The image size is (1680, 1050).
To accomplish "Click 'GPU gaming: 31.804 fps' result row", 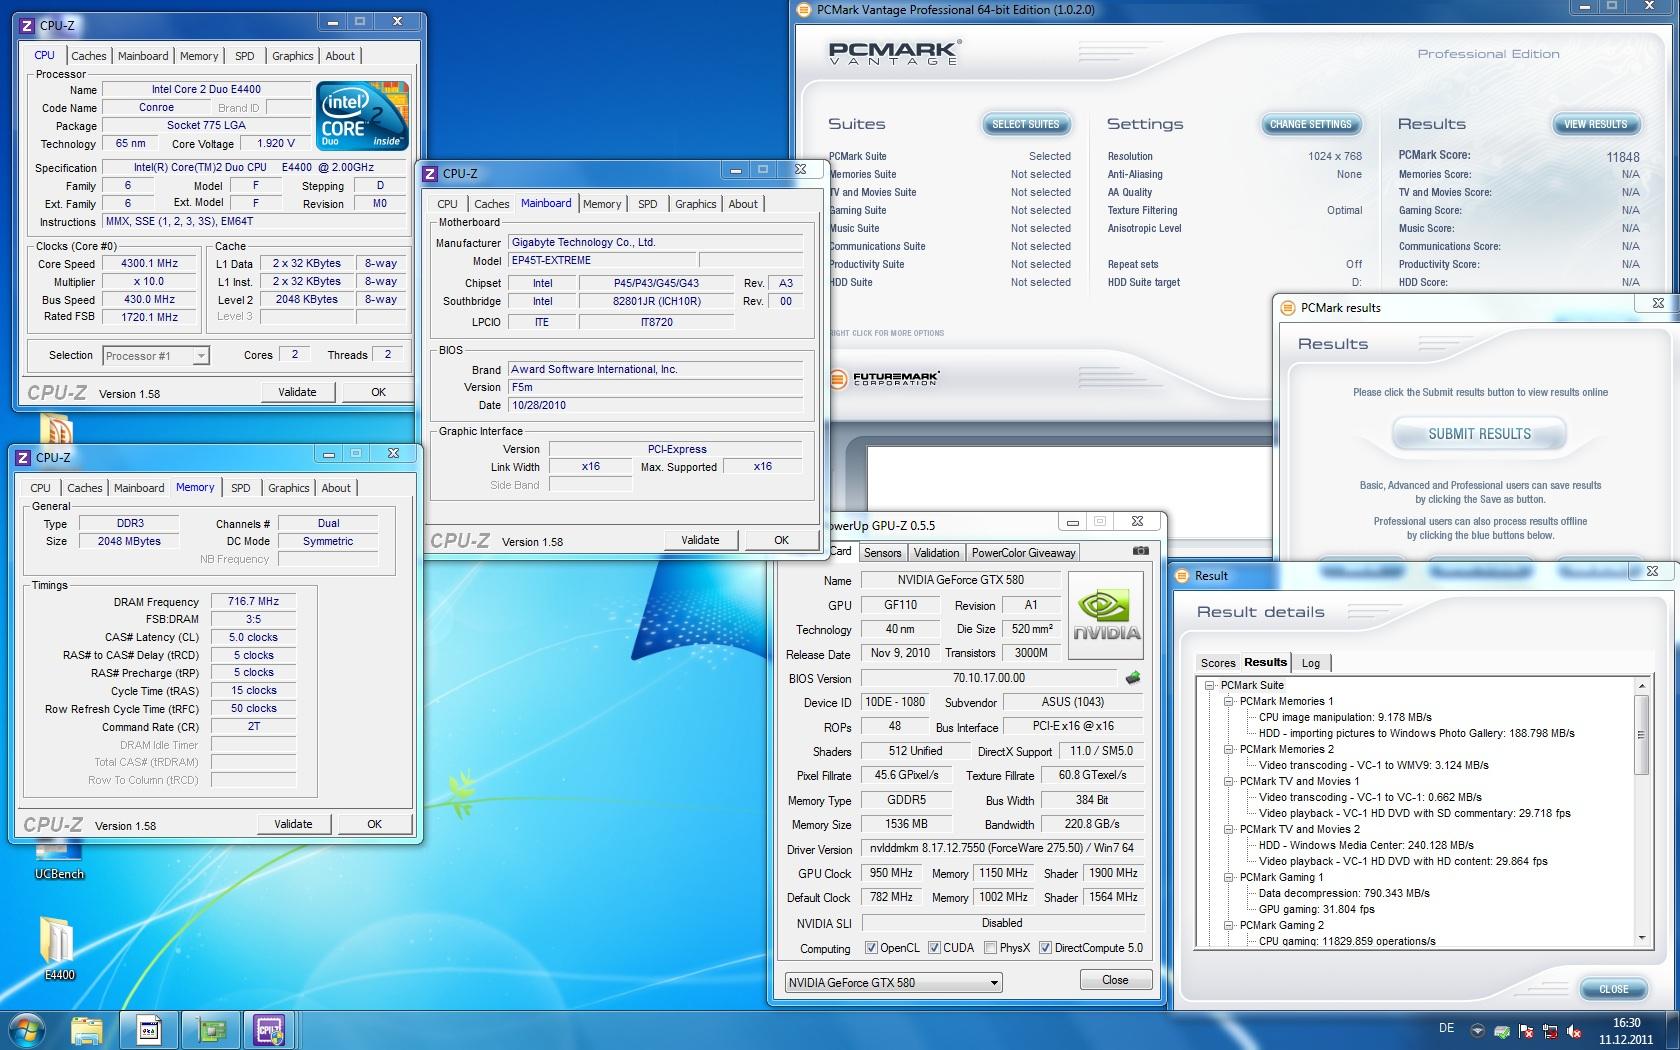I will pyautogui.click(x=1316, y=909).
